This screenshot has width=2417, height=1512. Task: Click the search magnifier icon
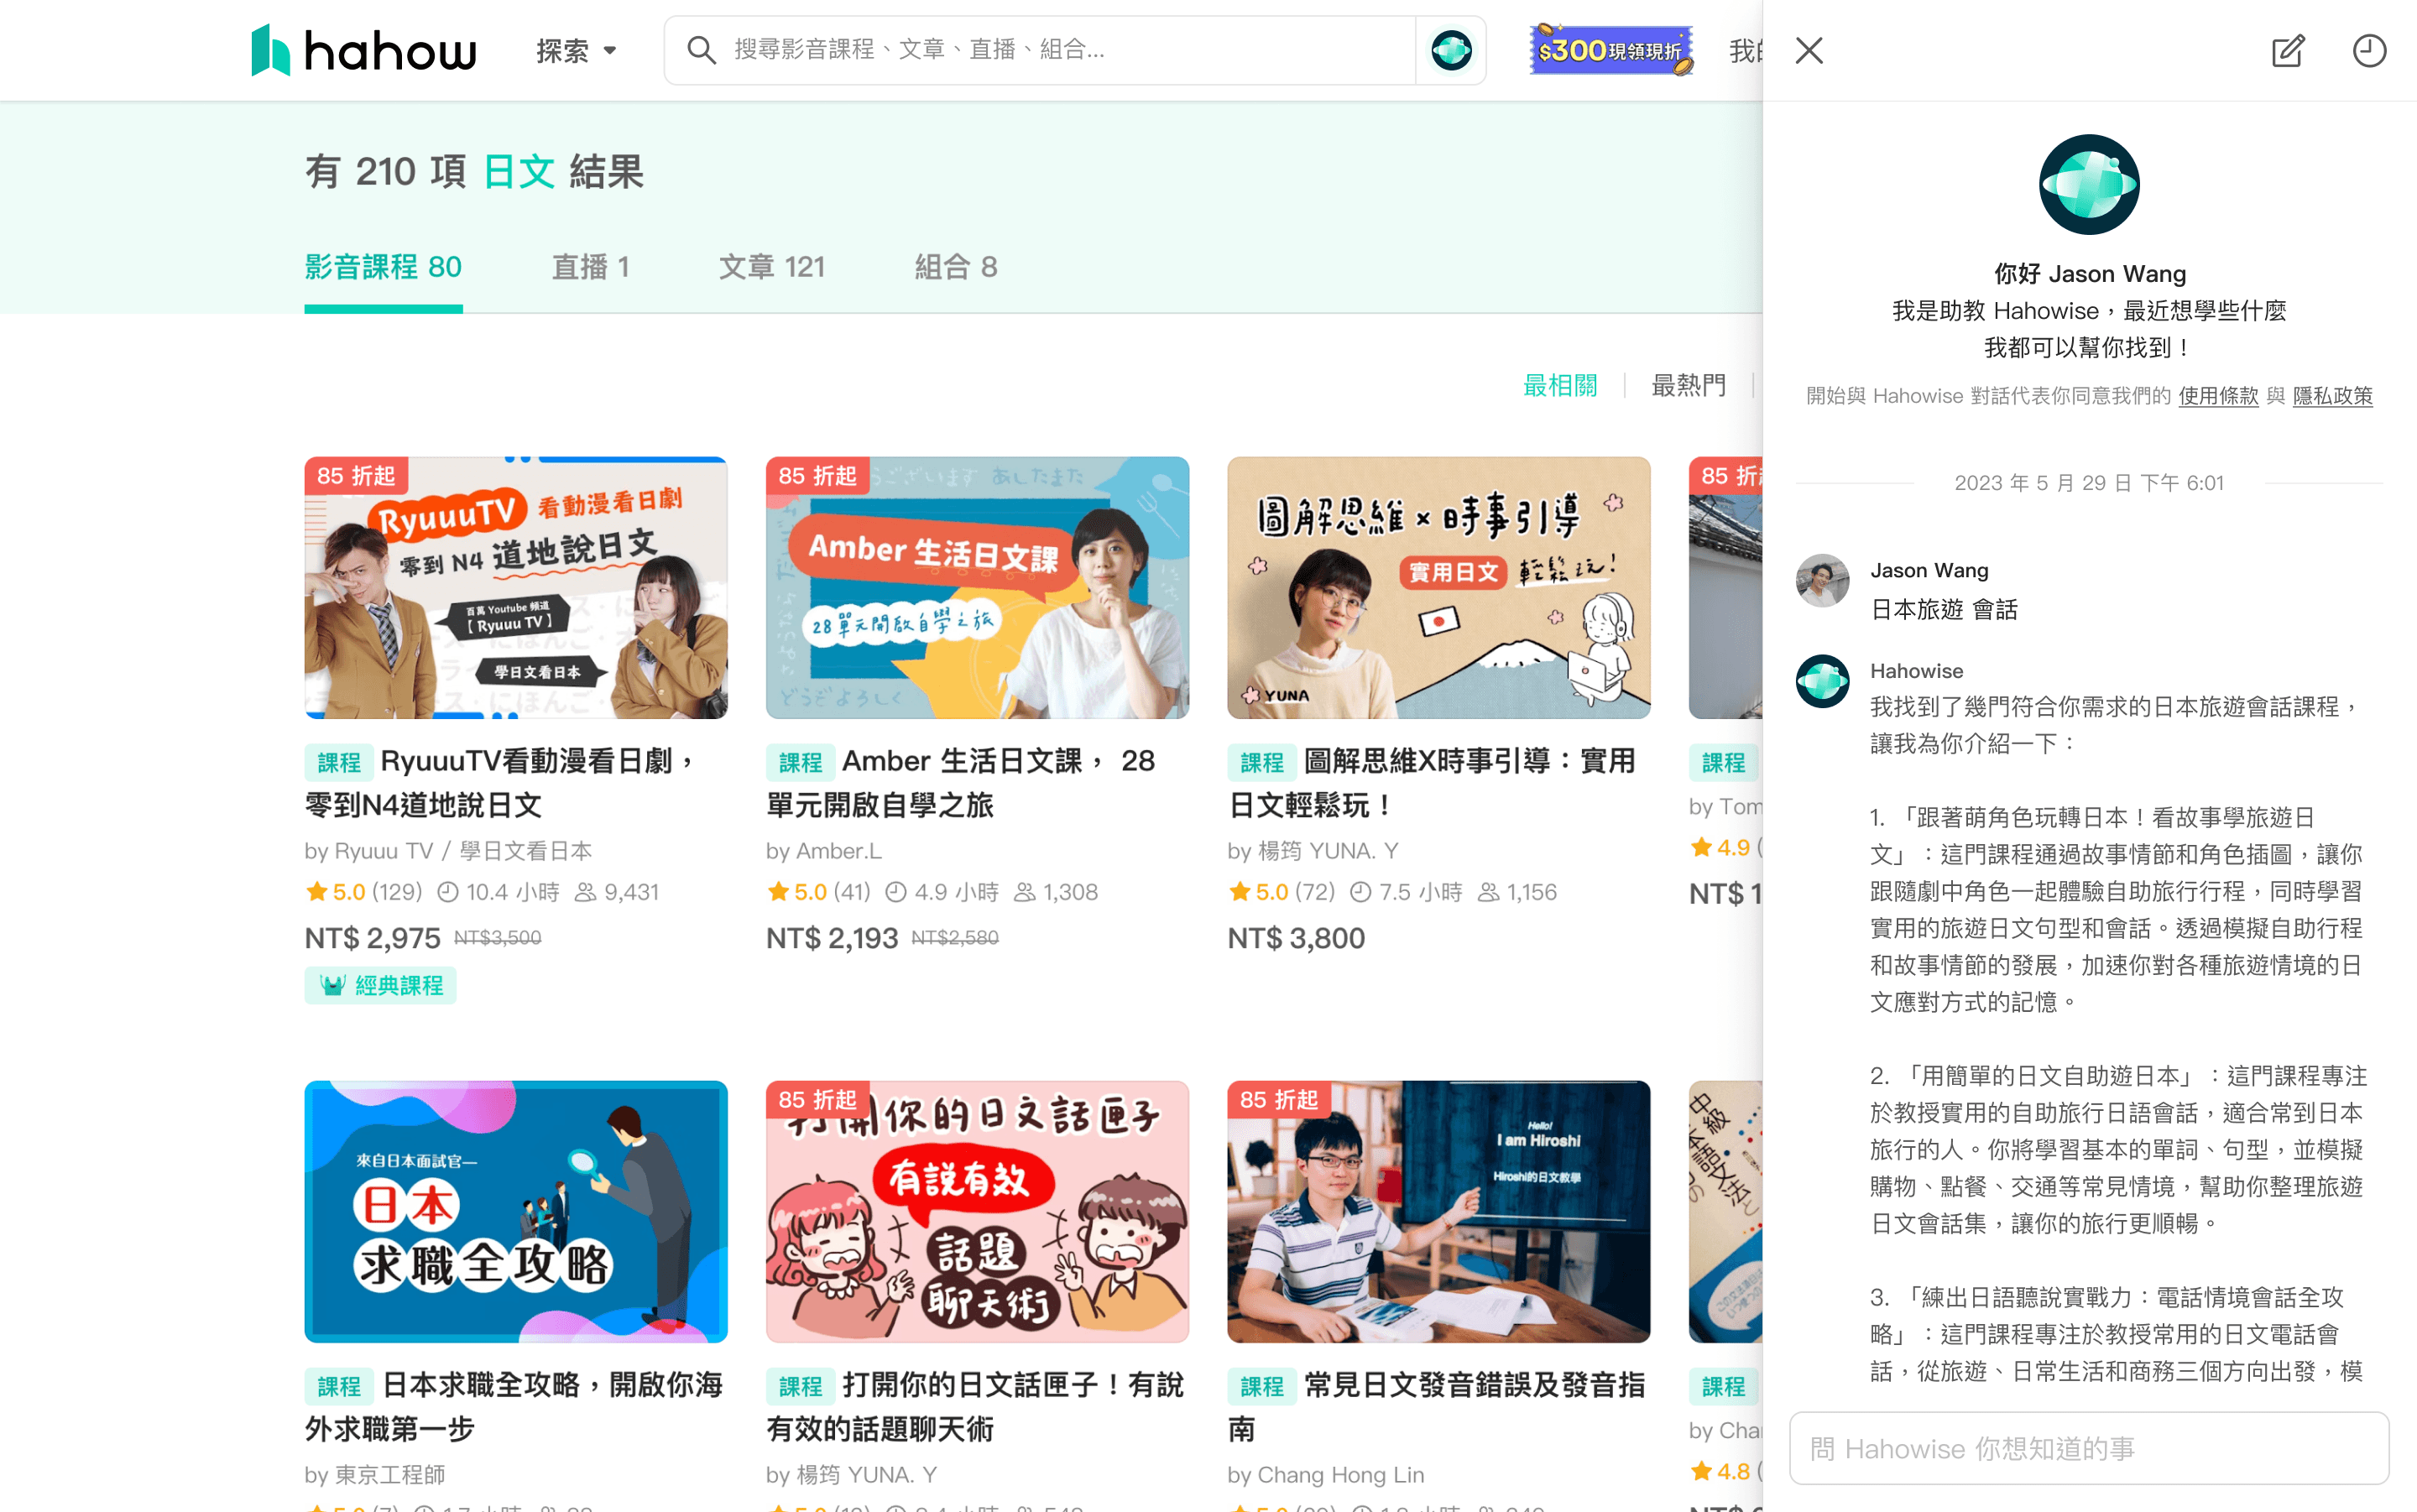702,50
